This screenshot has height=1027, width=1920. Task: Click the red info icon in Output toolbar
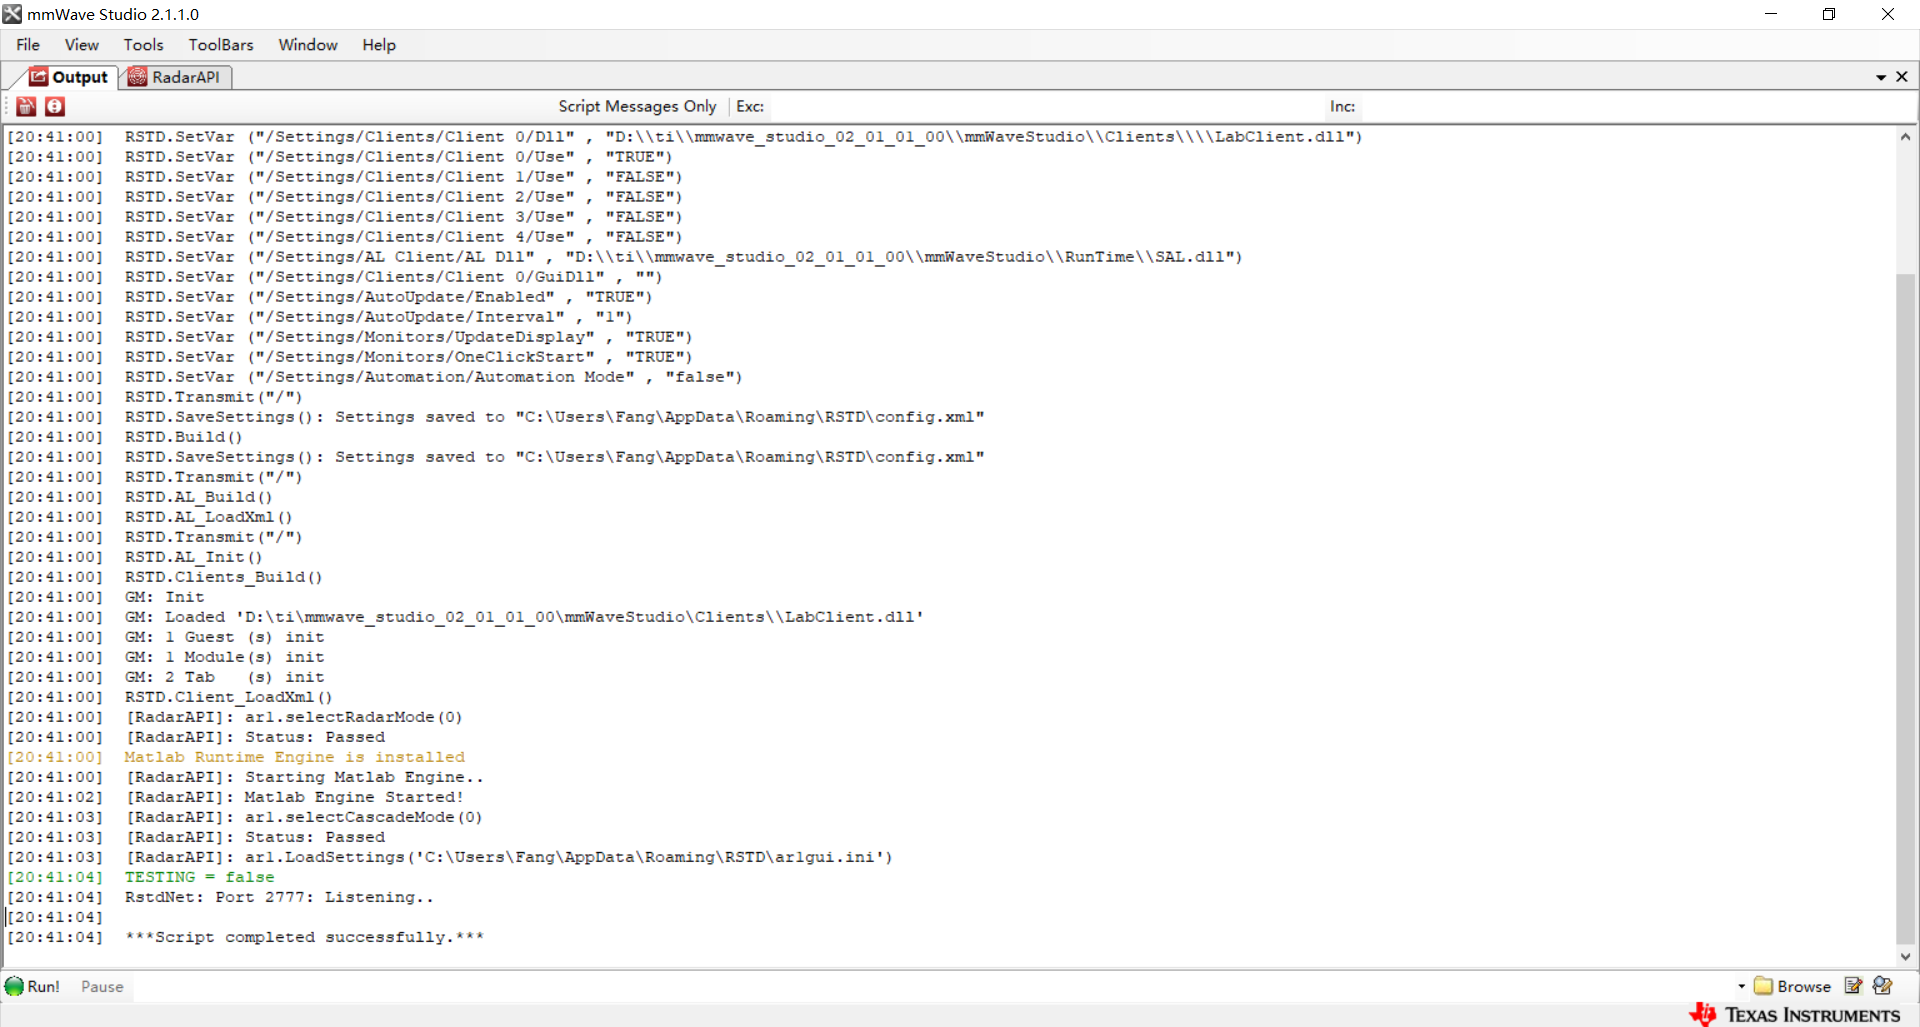(55, 106)
